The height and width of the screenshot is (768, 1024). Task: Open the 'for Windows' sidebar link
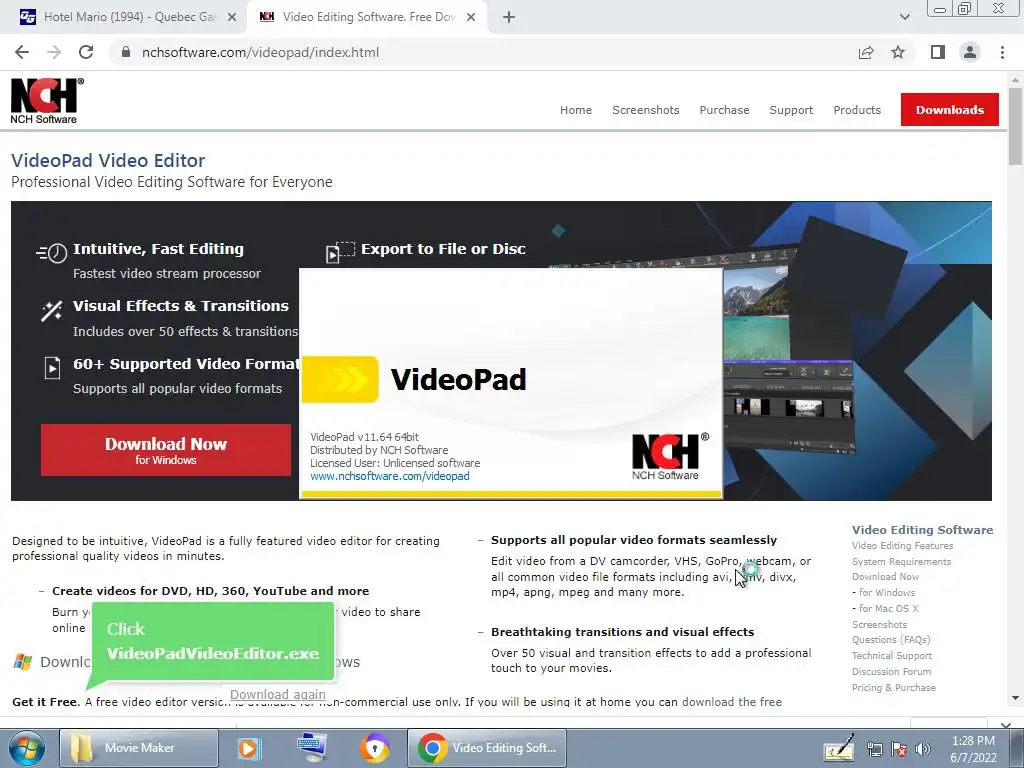tap(886, 592)
